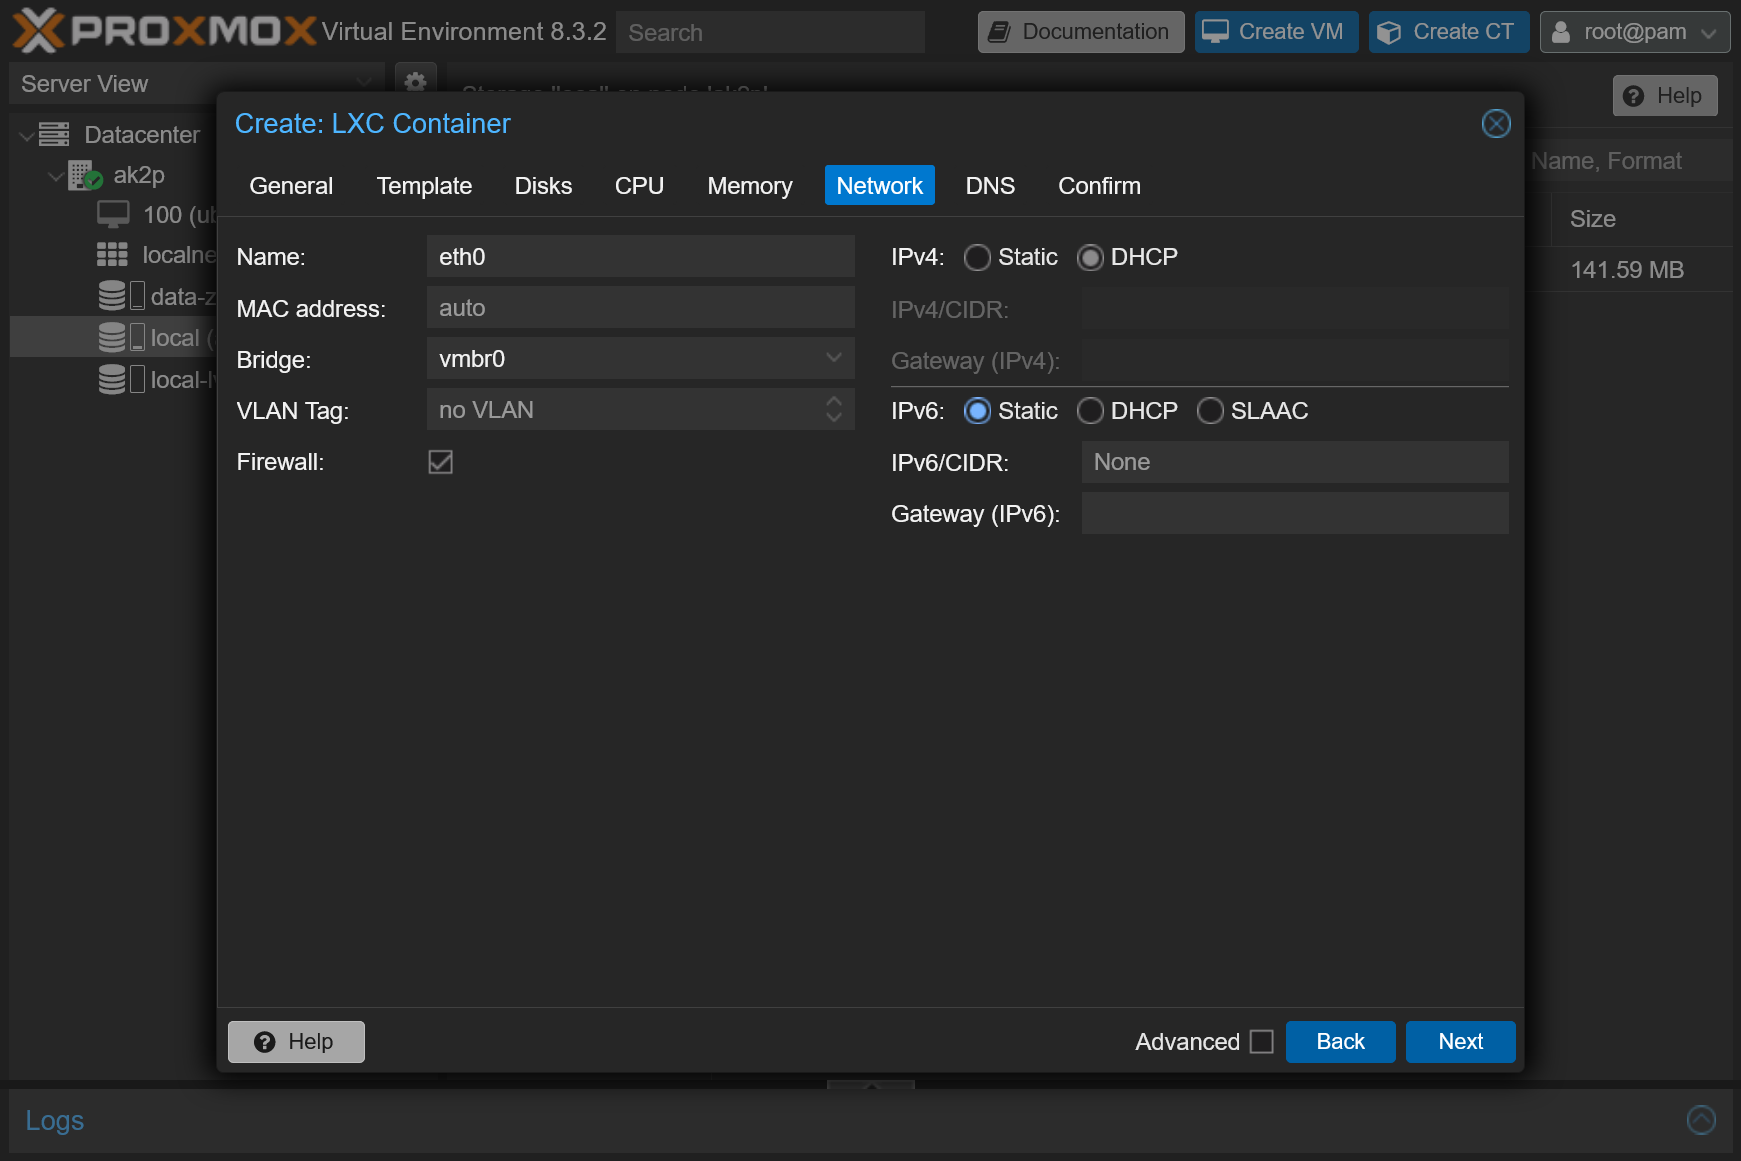Click the Datacenter tree label
The image size is (1741, 1161).
coord(142,135)
